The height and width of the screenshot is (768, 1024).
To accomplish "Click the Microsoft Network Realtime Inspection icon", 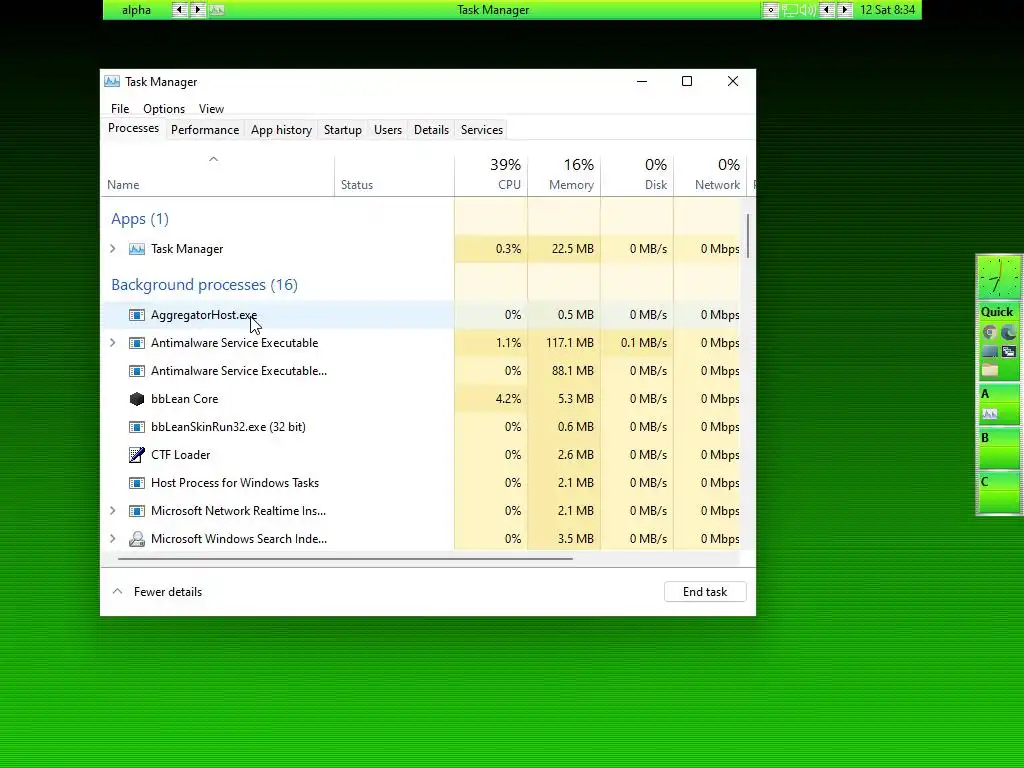I will [x=136, y=511].
